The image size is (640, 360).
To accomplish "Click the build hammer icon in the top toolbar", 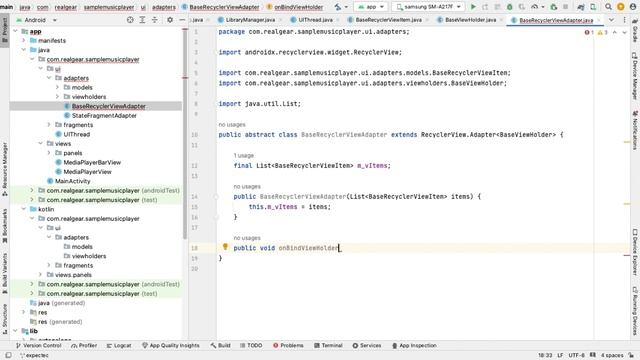I will point(338,7).
